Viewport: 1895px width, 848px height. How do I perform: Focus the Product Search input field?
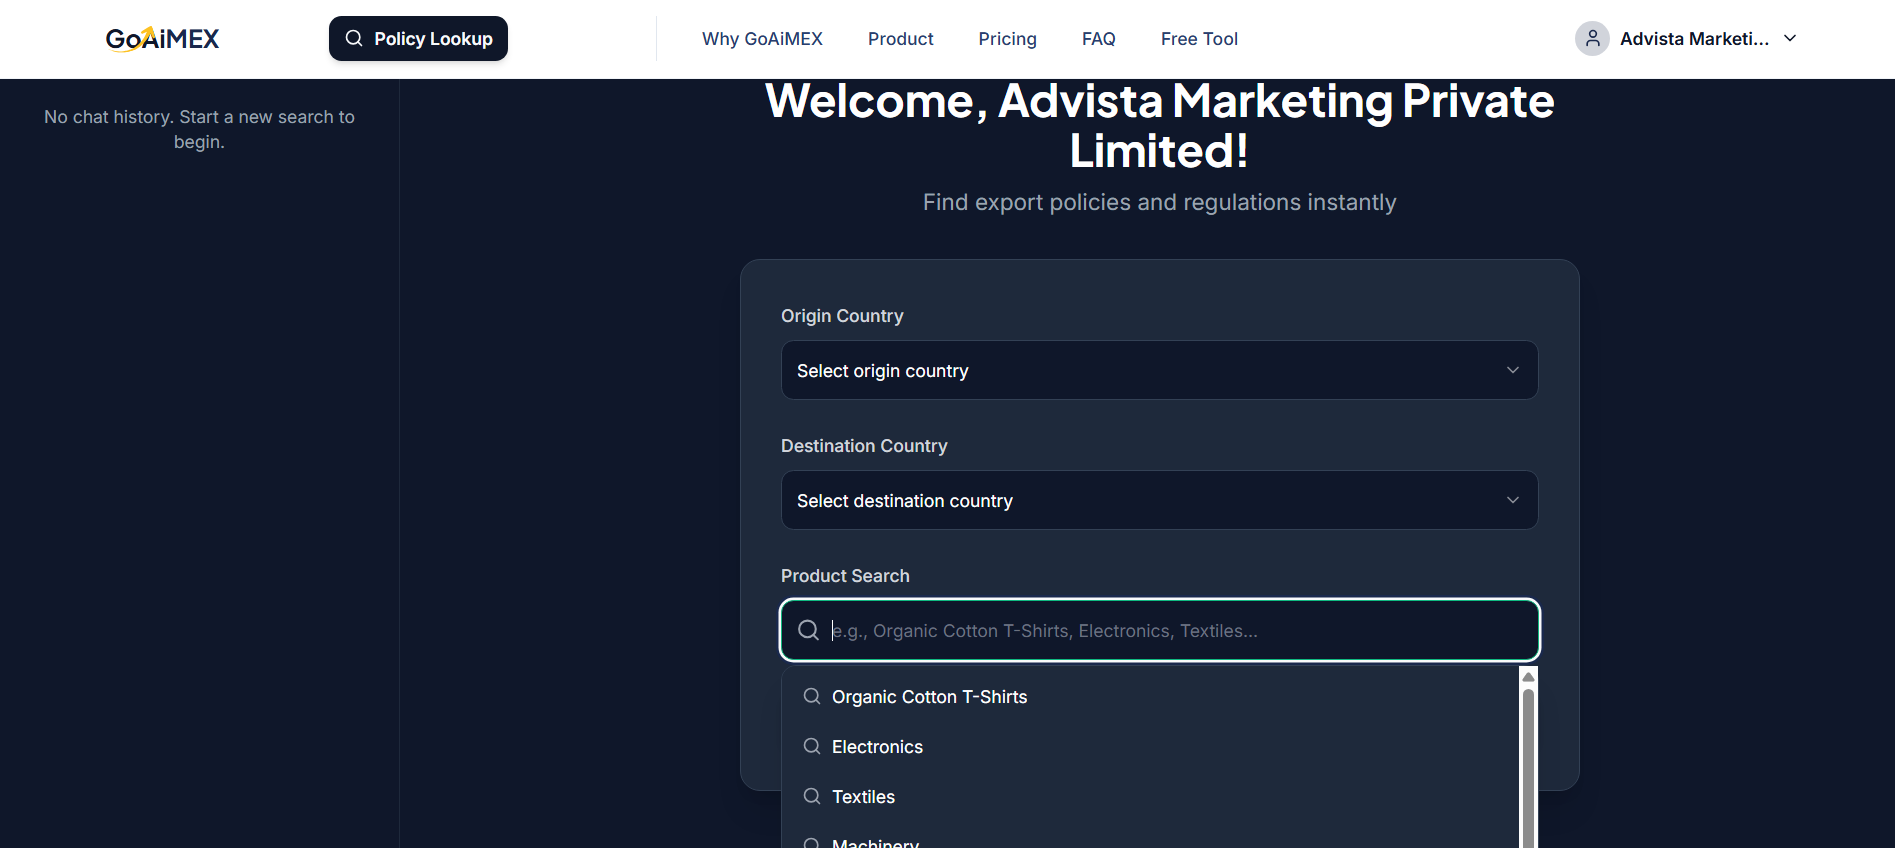tap(1159, 630)
